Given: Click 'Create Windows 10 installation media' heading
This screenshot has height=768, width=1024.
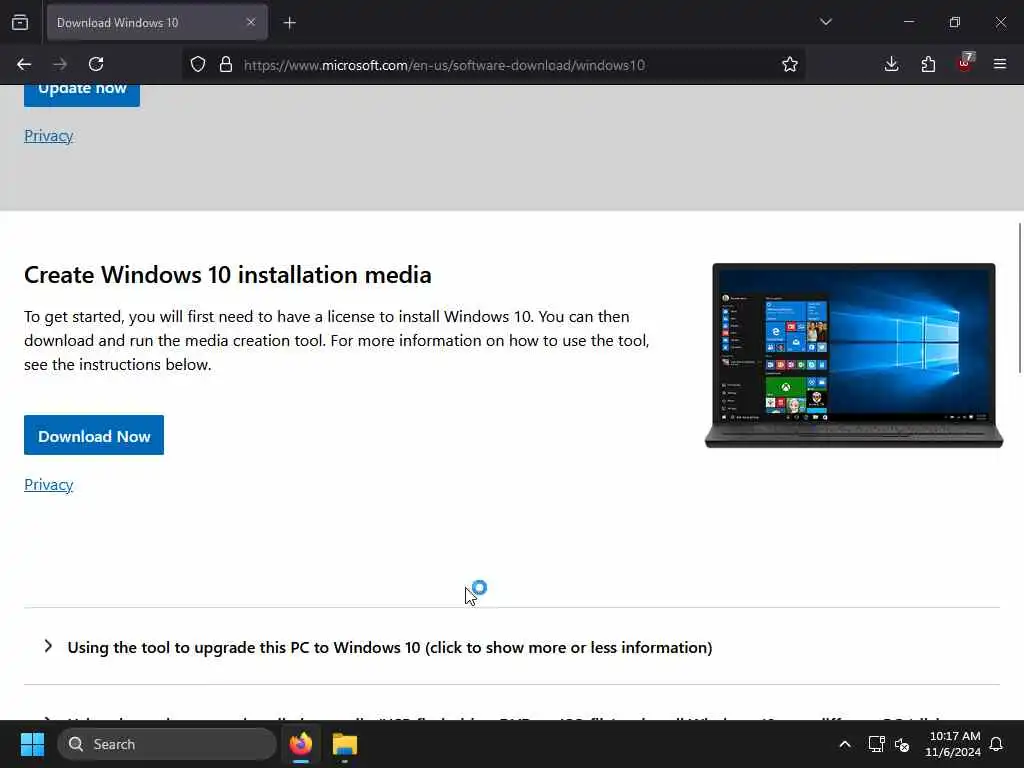Looking at the screenshot, I should coord(228,274).
